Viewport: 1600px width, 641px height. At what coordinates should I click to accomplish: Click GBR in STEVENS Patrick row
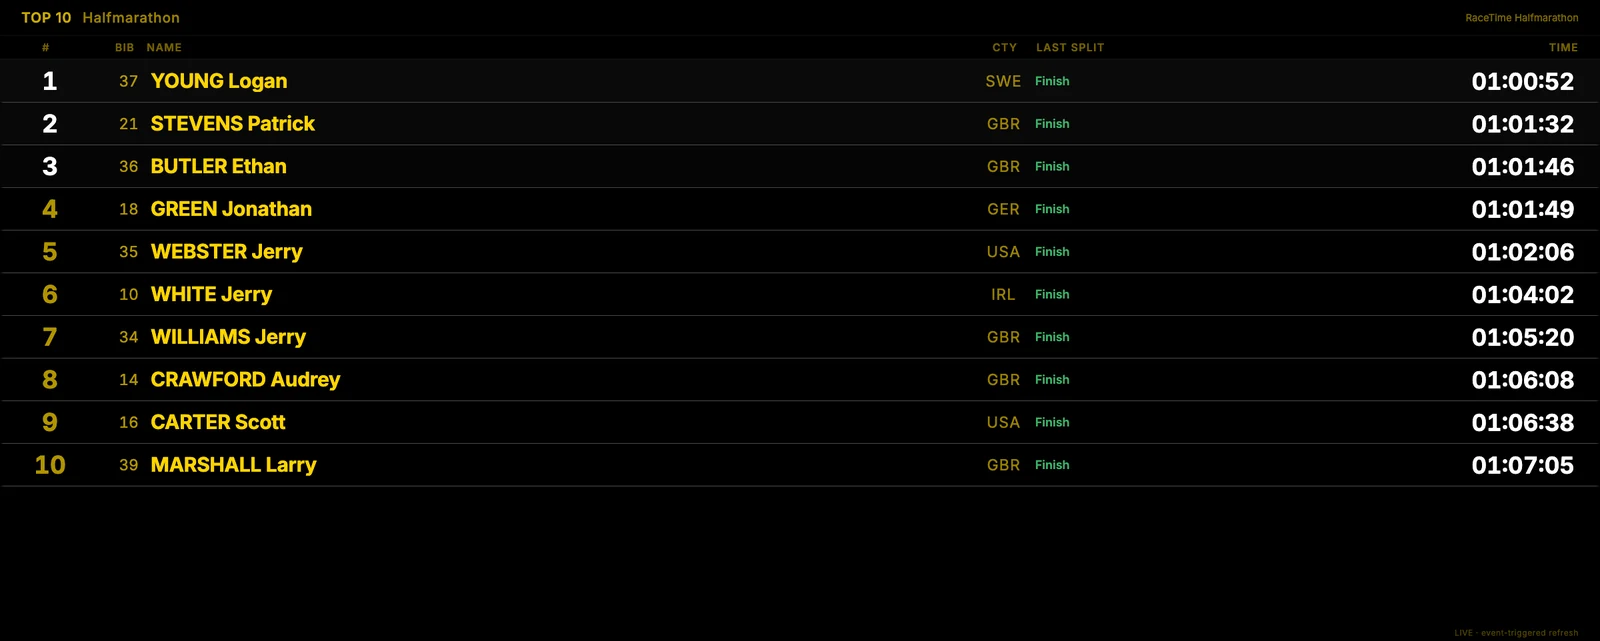1003,124
